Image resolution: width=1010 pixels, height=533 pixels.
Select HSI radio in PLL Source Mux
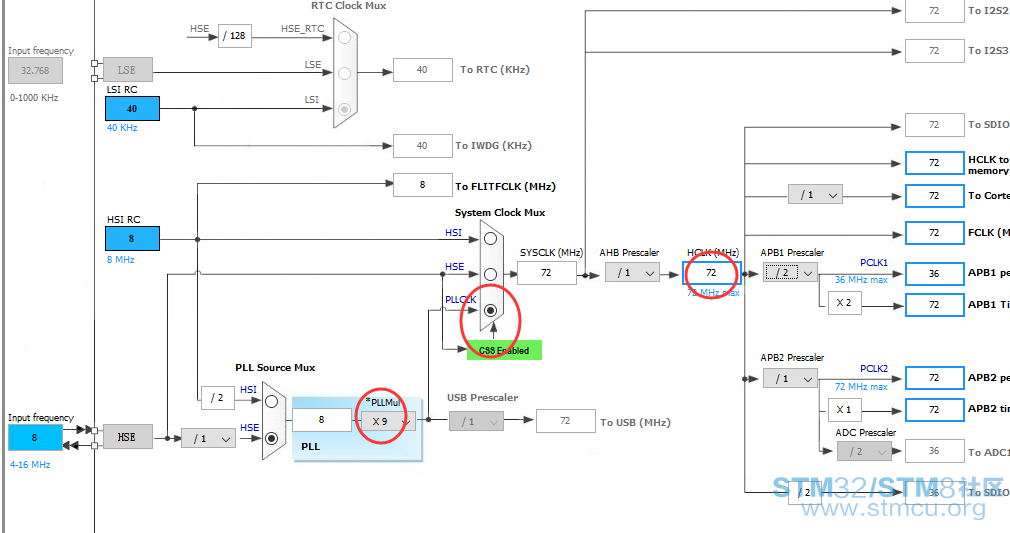[x=272, y=402]
